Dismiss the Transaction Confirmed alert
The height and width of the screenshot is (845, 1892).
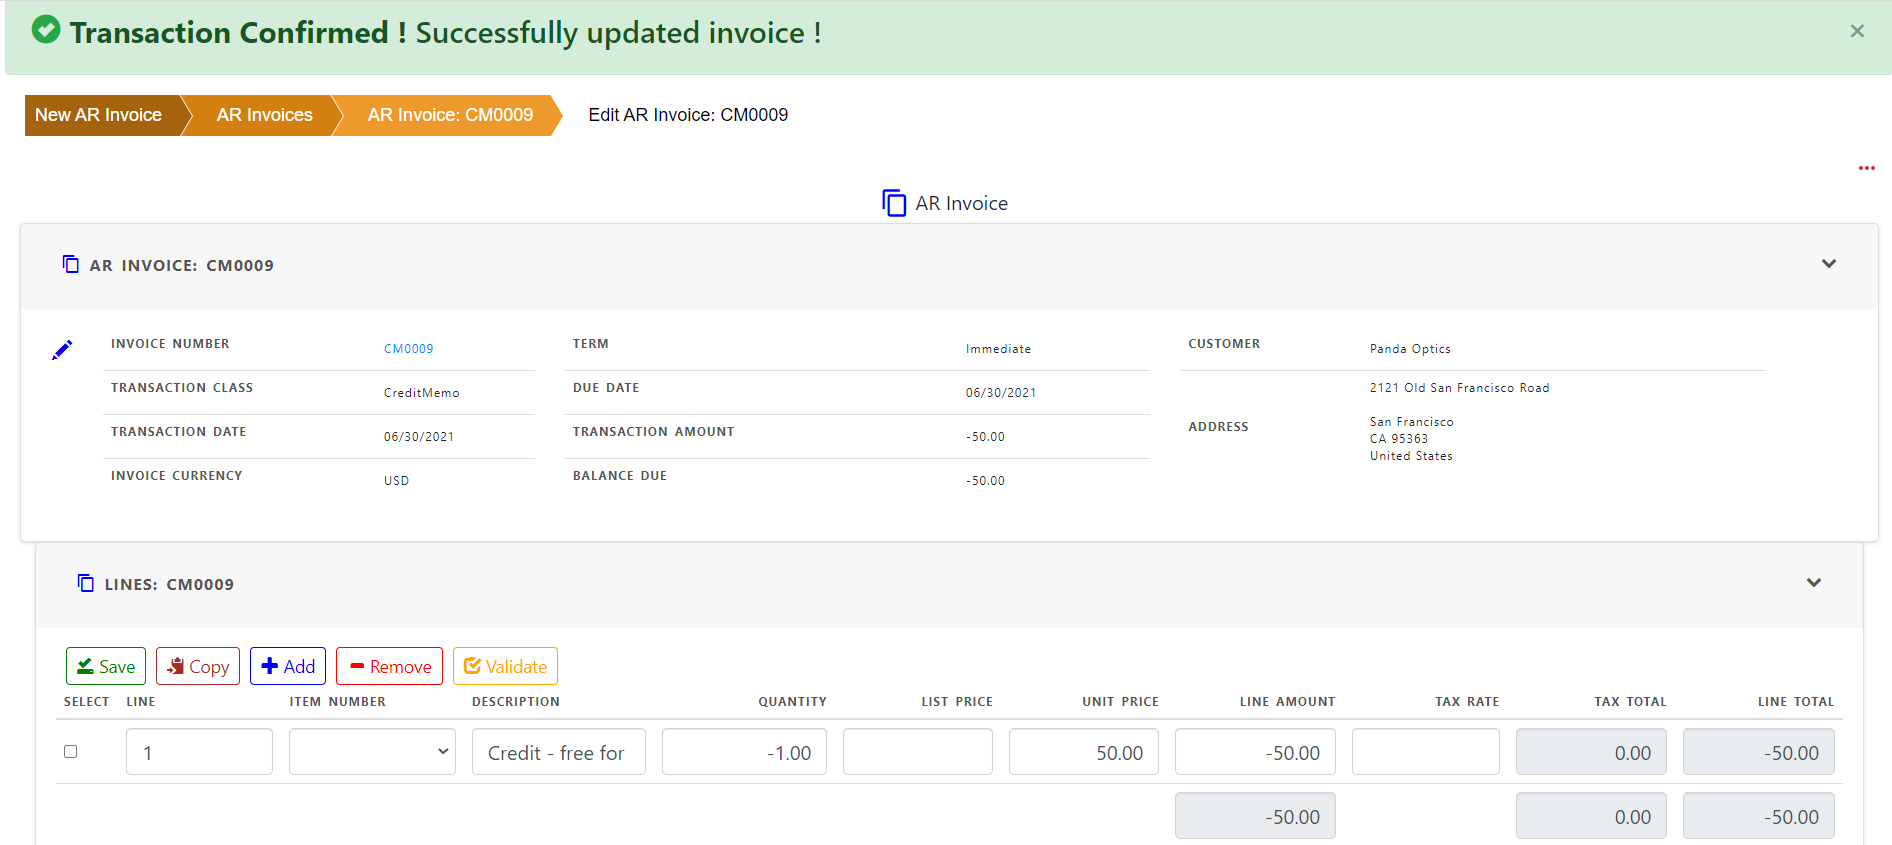(1857, 31)
